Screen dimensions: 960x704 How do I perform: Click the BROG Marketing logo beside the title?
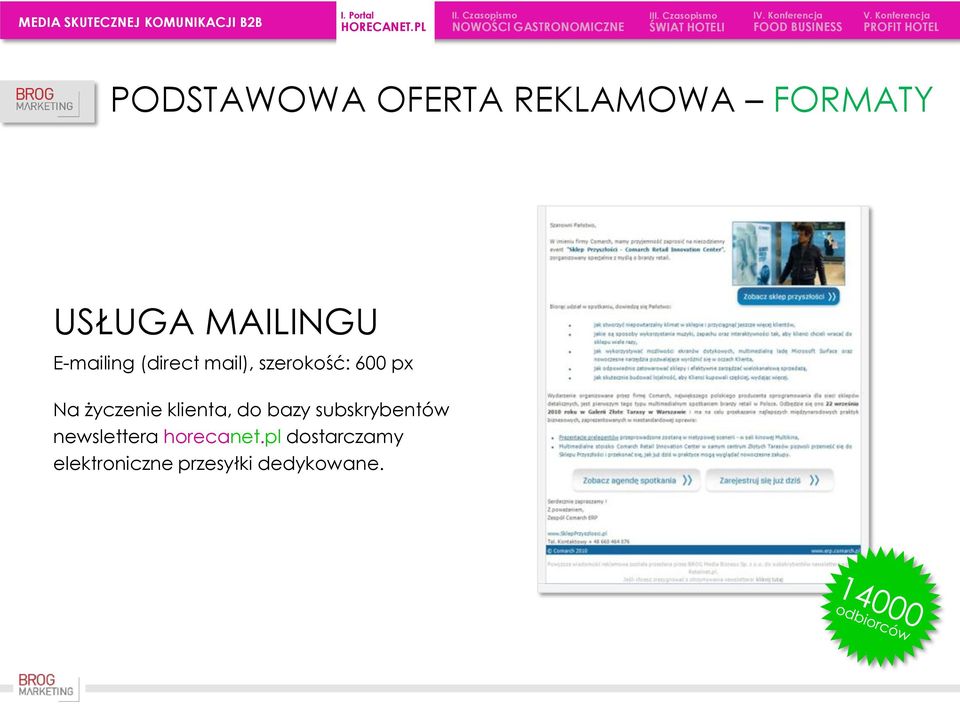(48, 101)
